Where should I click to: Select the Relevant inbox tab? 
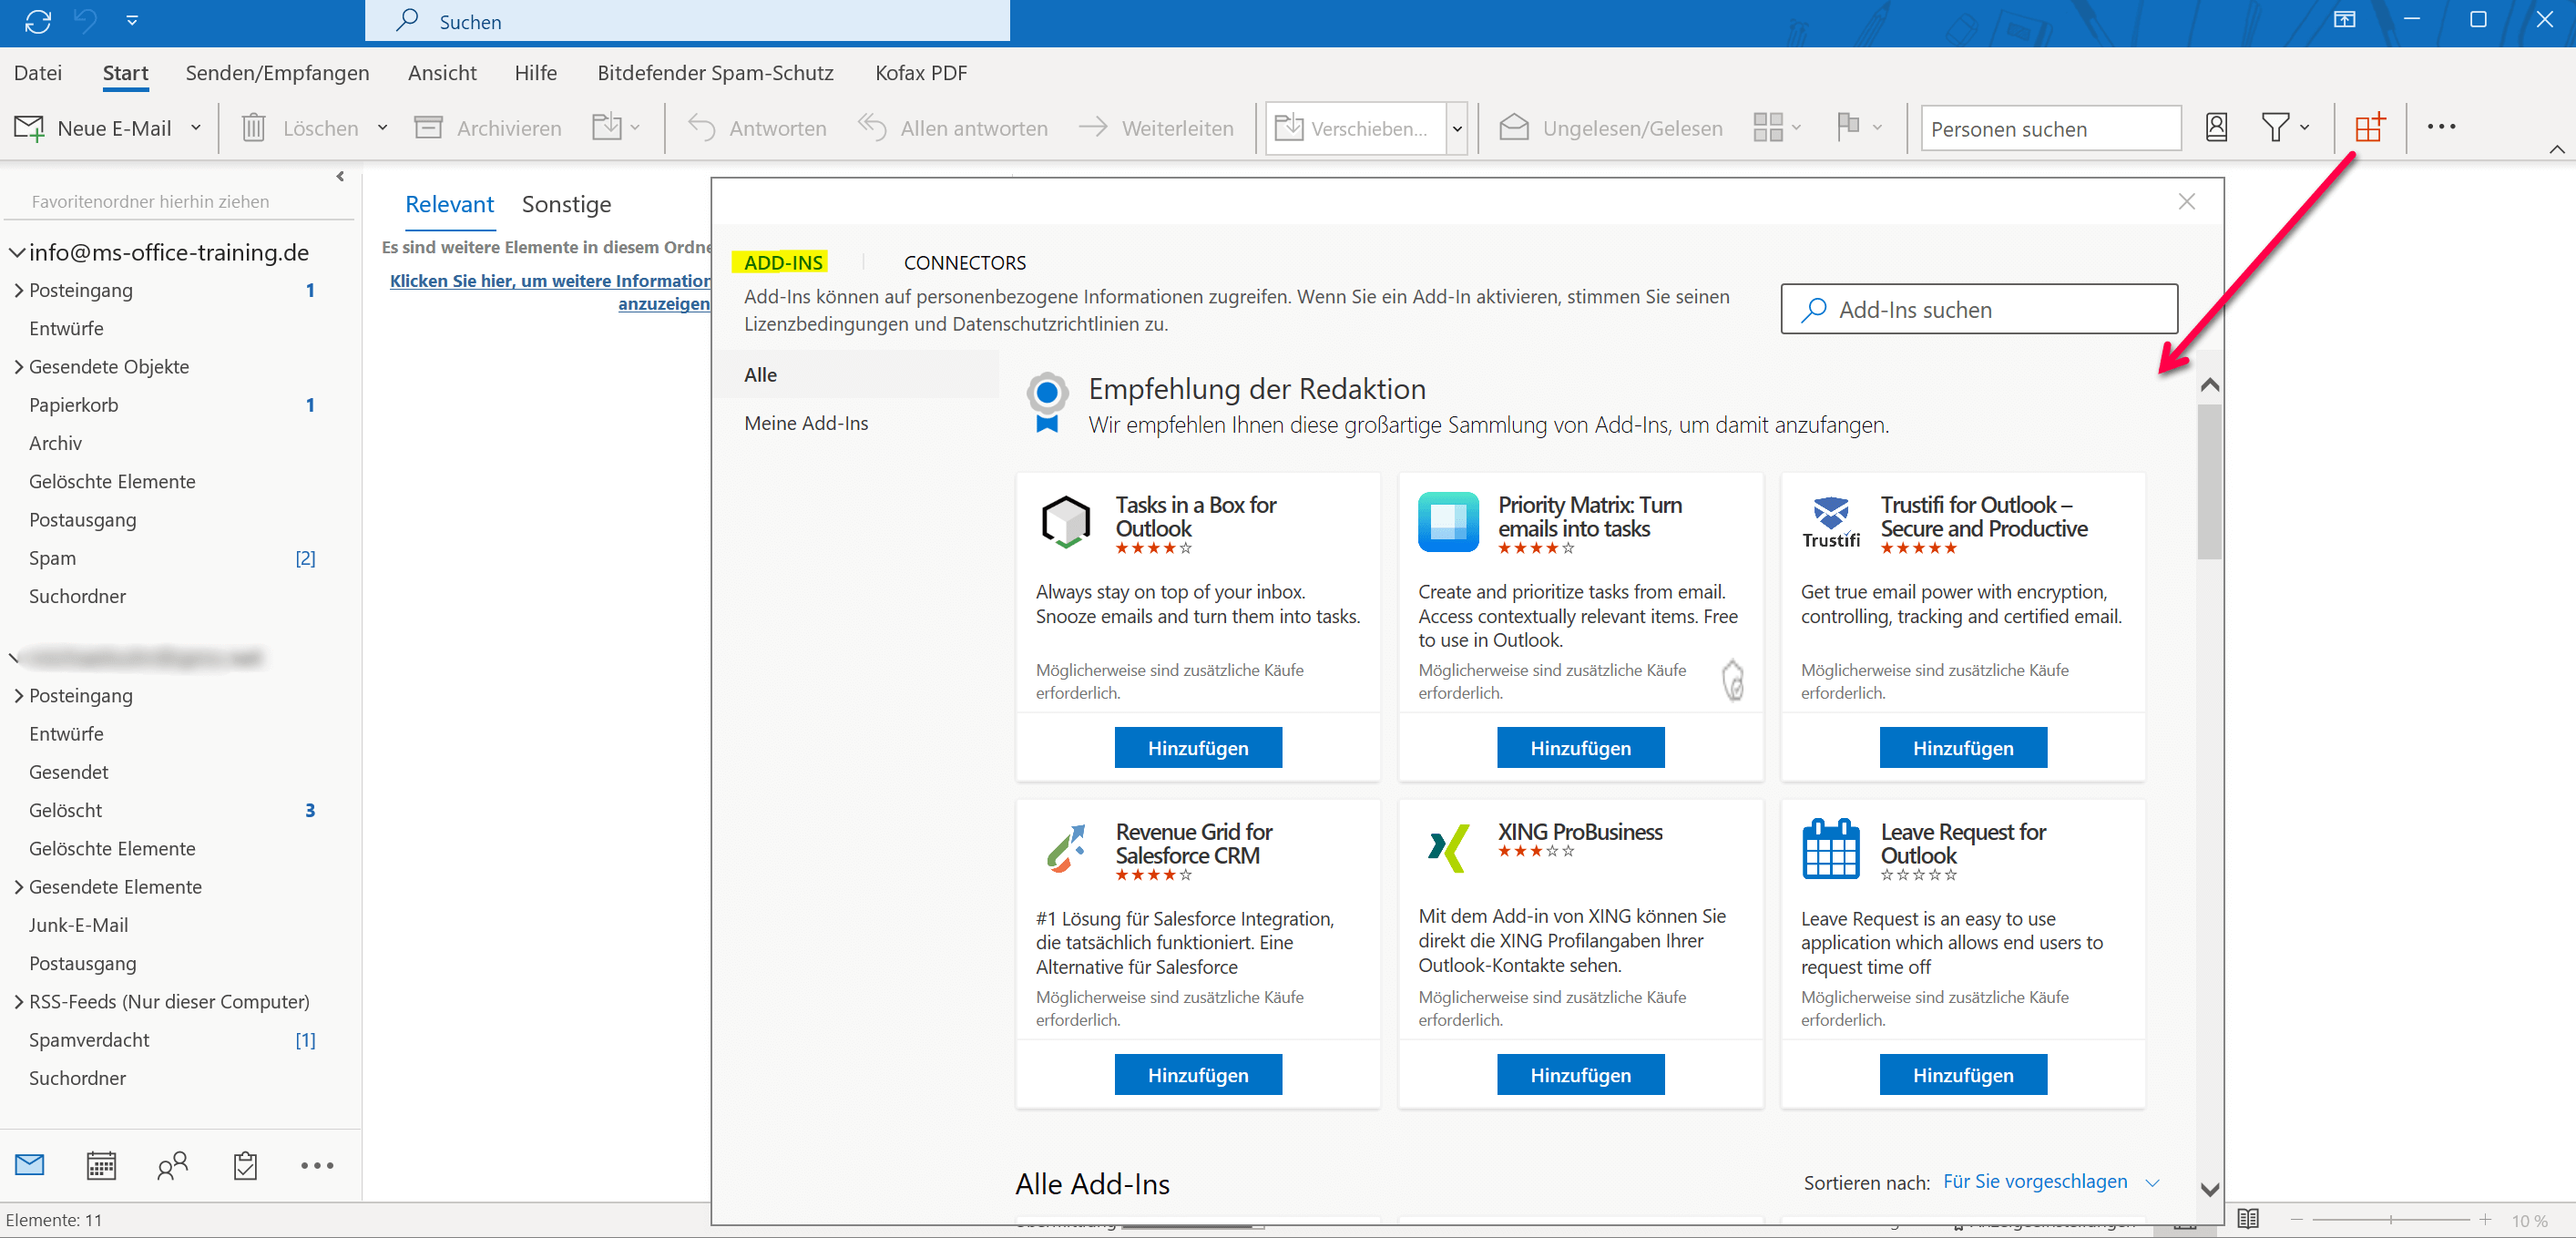(449, 204)
